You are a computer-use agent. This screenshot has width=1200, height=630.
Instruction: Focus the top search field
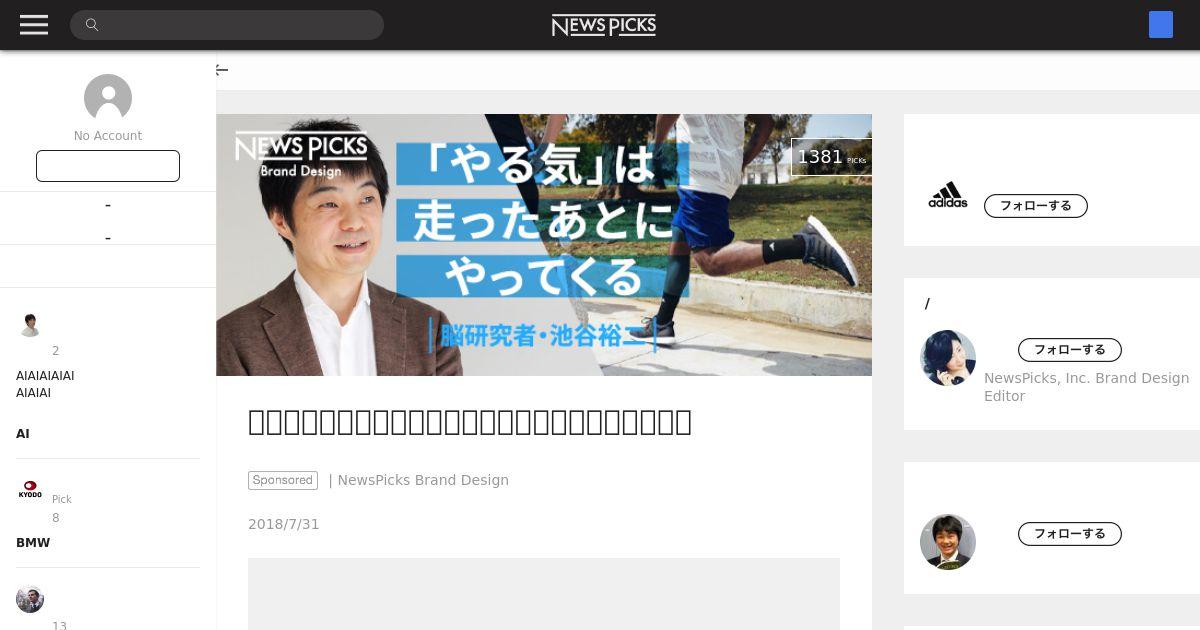tap(227, 25)
